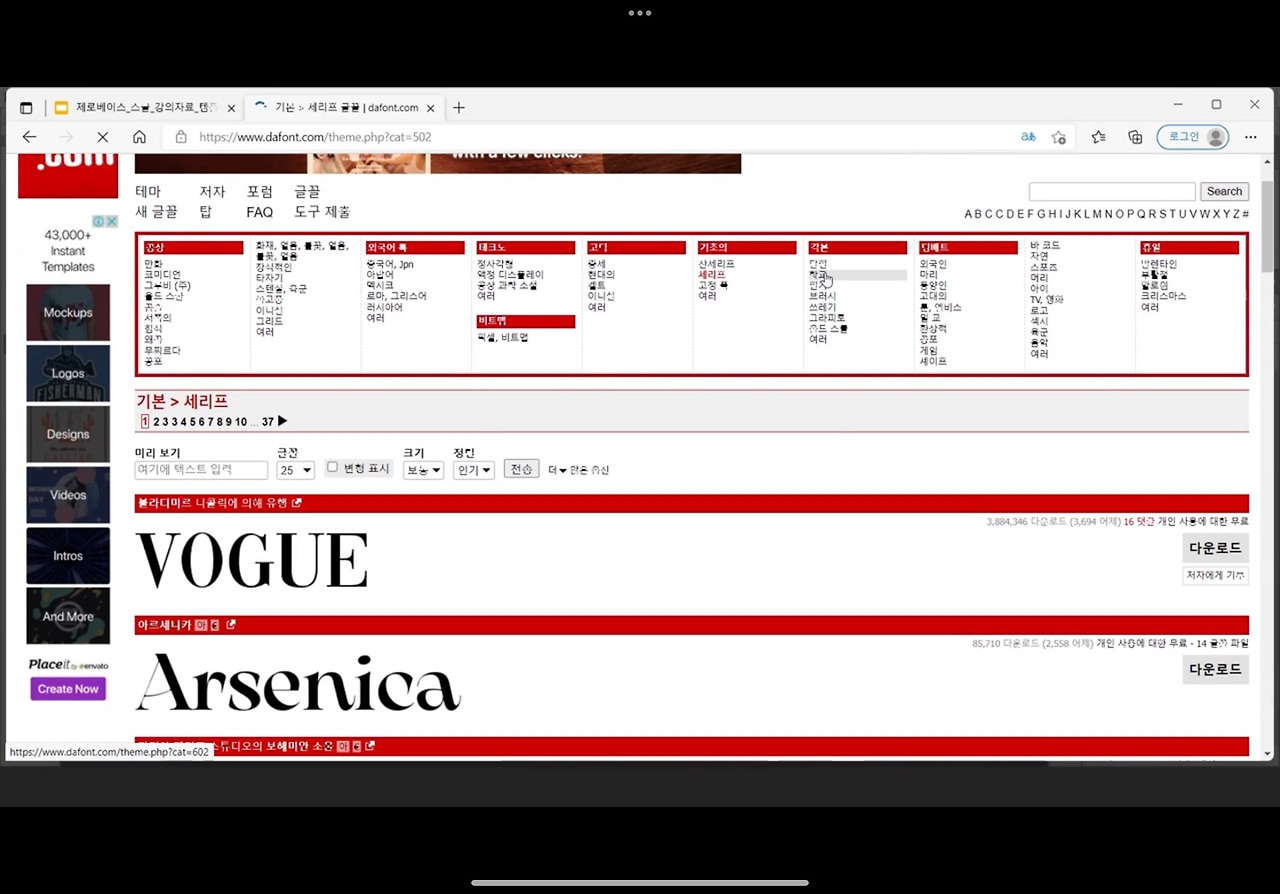Jump to page 37 of results

[268, 422]
